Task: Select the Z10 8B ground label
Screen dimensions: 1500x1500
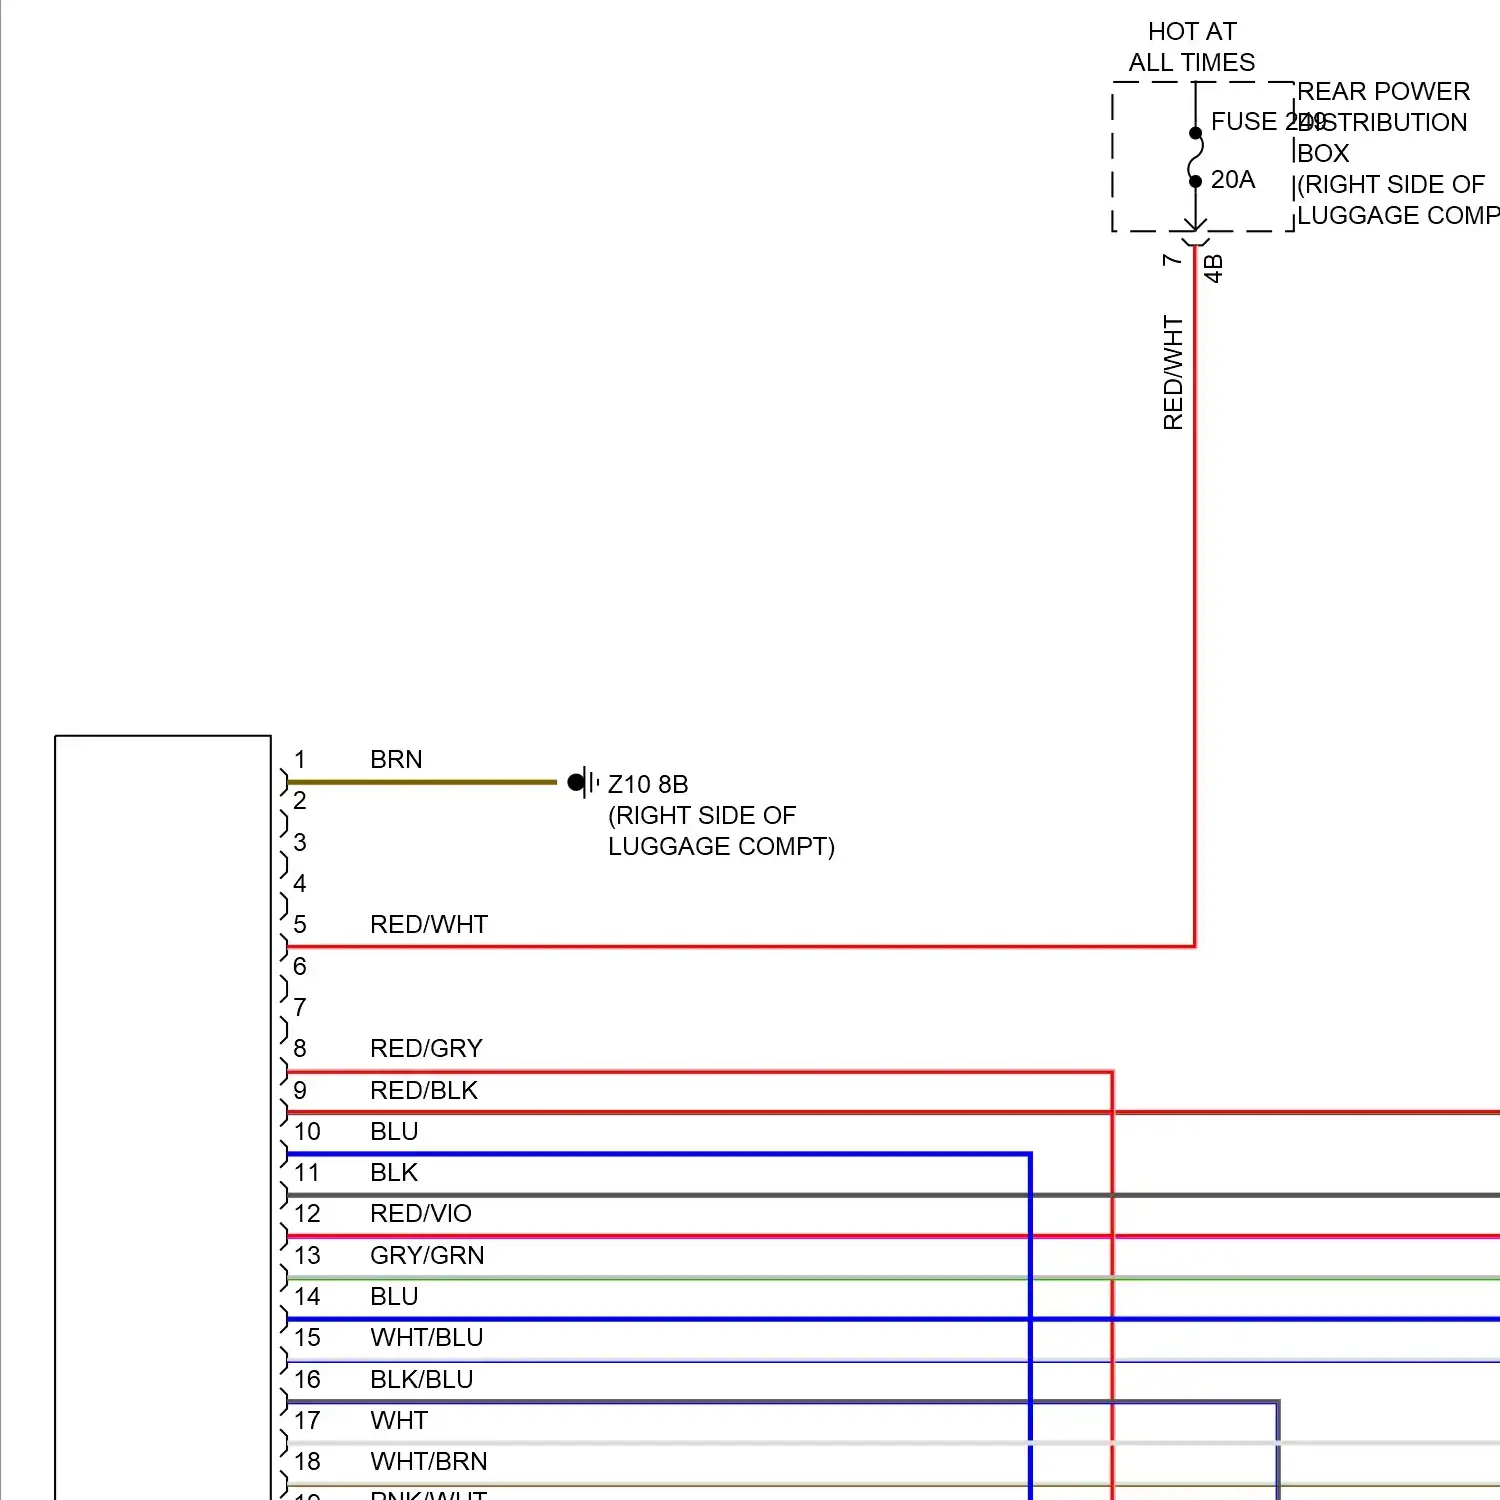Action: [x=648, y=784]
